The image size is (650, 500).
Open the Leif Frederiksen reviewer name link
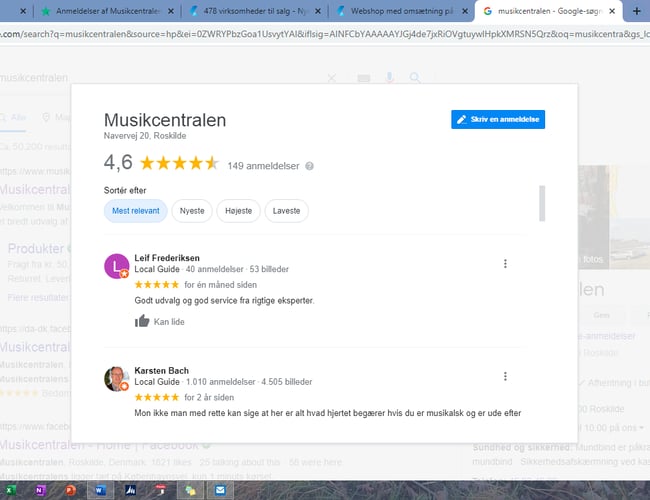(x=167, y=258)
